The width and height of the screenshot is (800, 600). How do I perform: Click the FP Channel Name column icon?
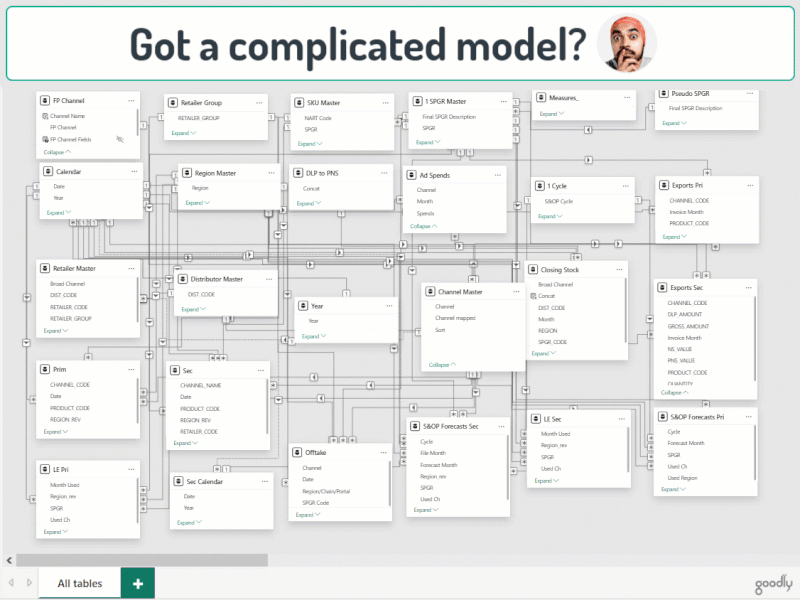click(45, 116)
